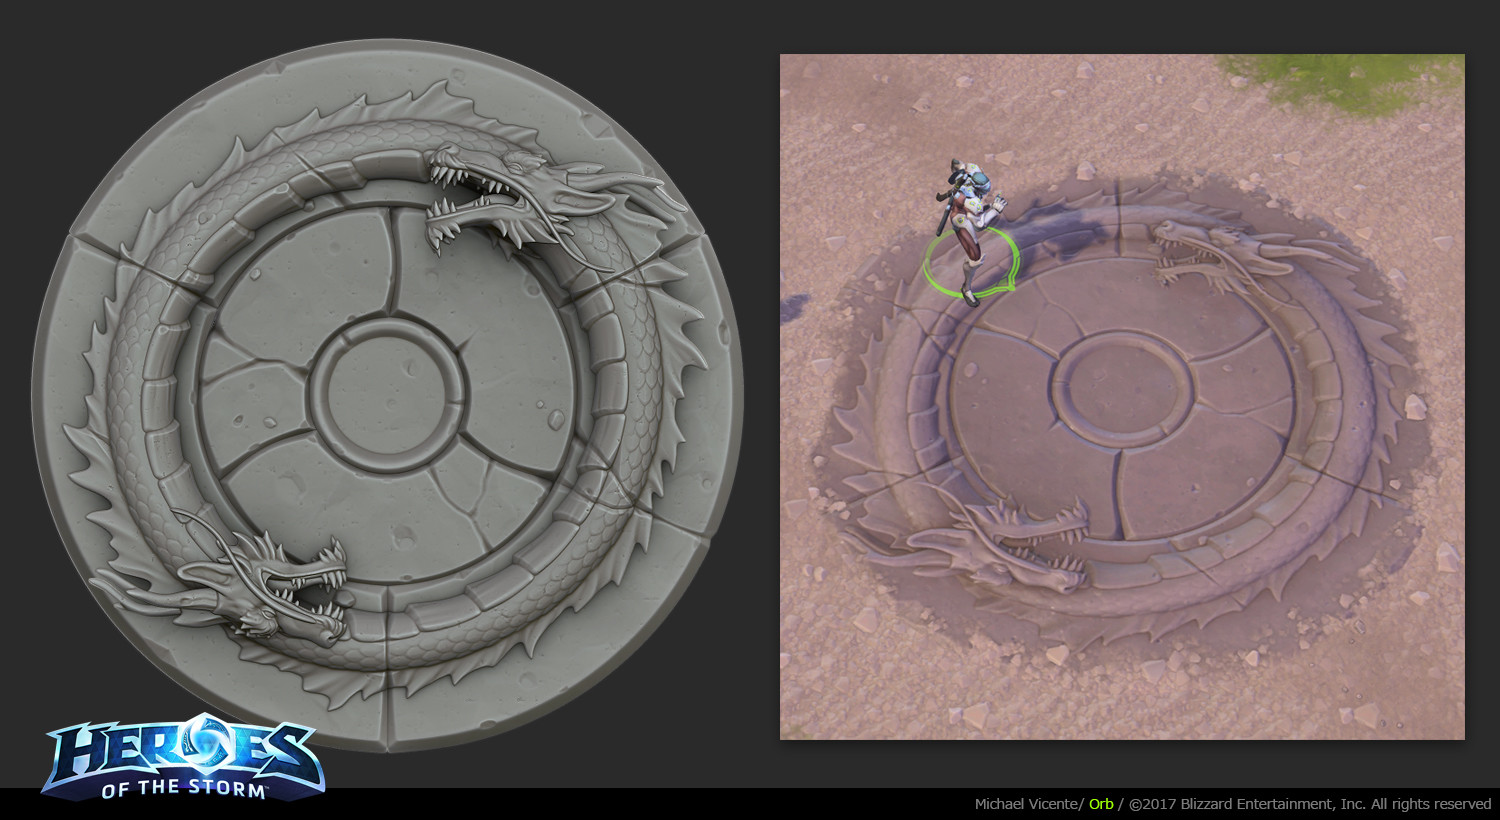Image resolution: width=1500 pixels, height=820 pixels.
Task: Click the green 'Orb' text in the credit
Action: tap(1101, 804)
